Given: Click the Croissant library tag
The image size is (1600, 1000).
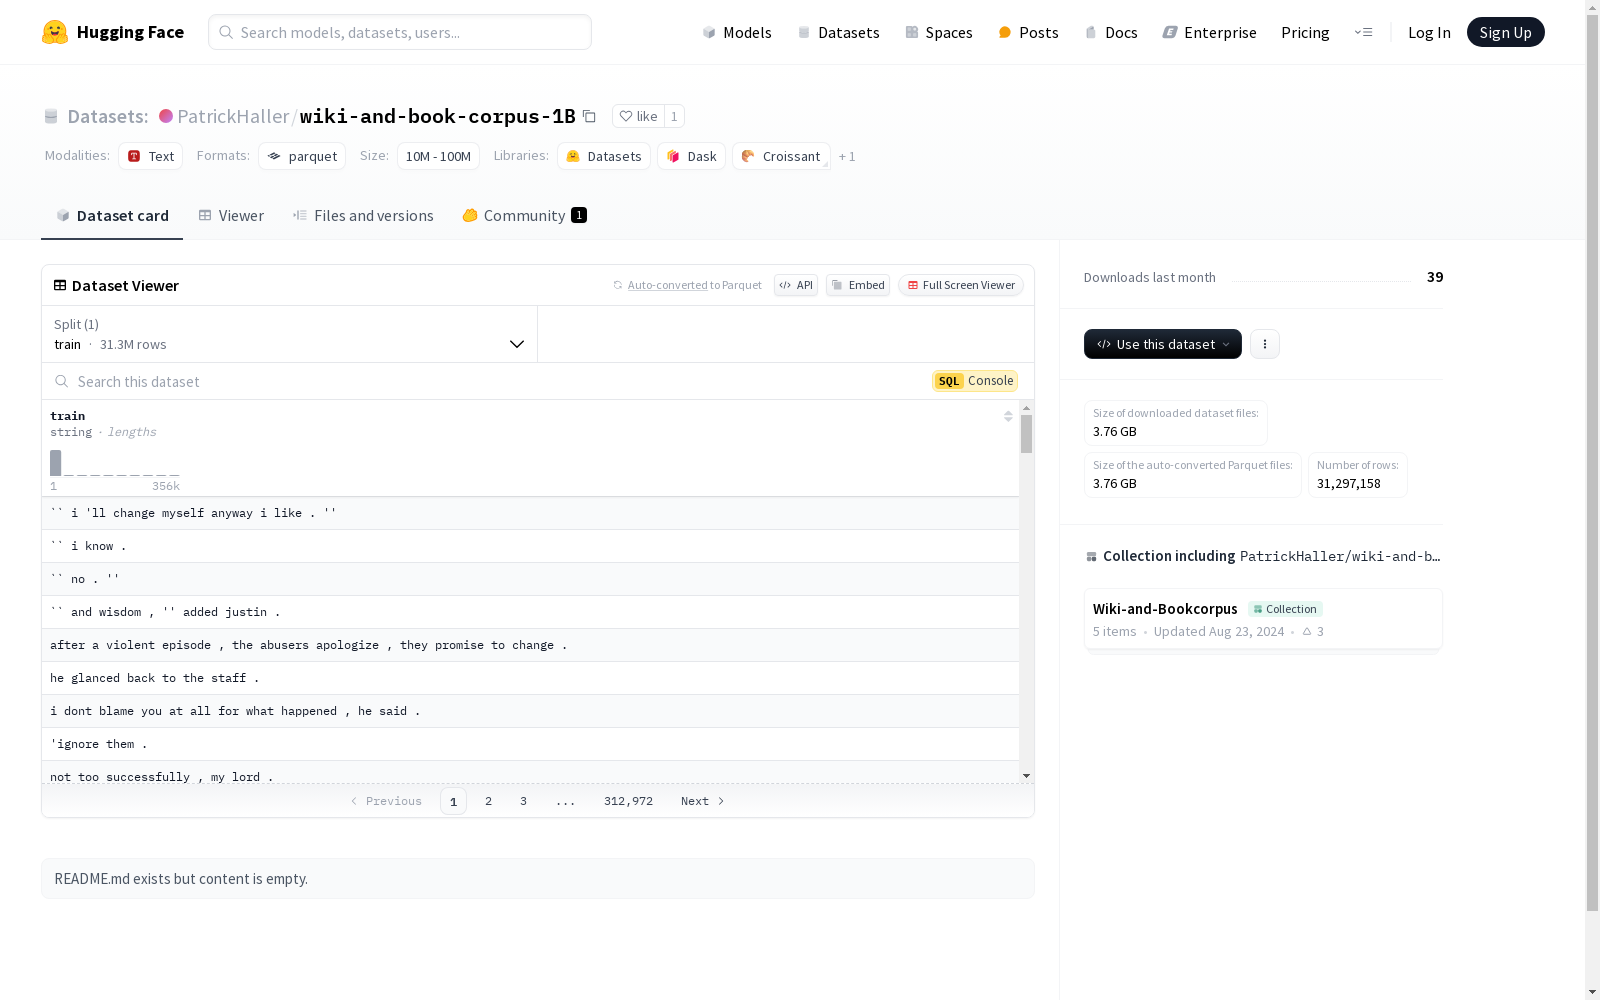Looking at the screenshot, I should (x=781, y=156).
